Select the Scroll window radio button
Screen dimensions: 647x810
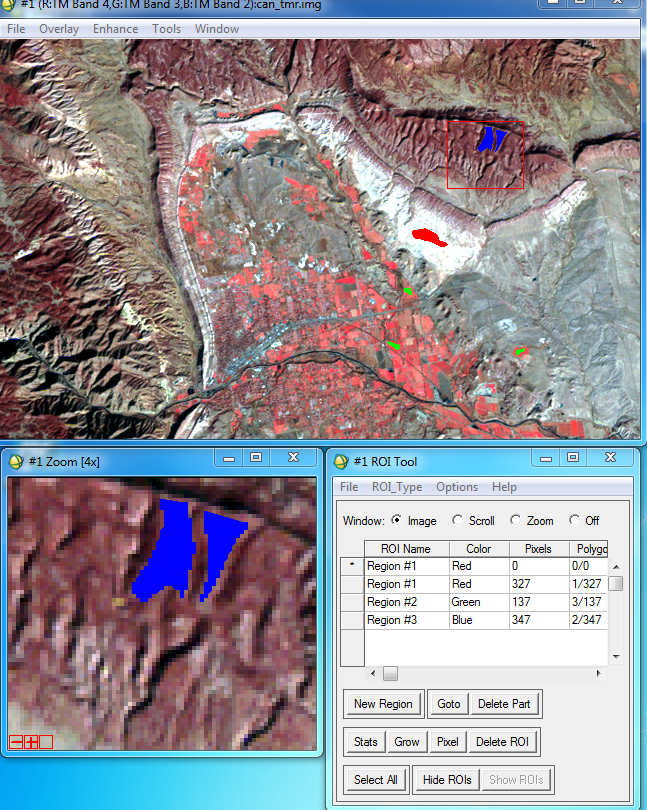click(457, 520)
